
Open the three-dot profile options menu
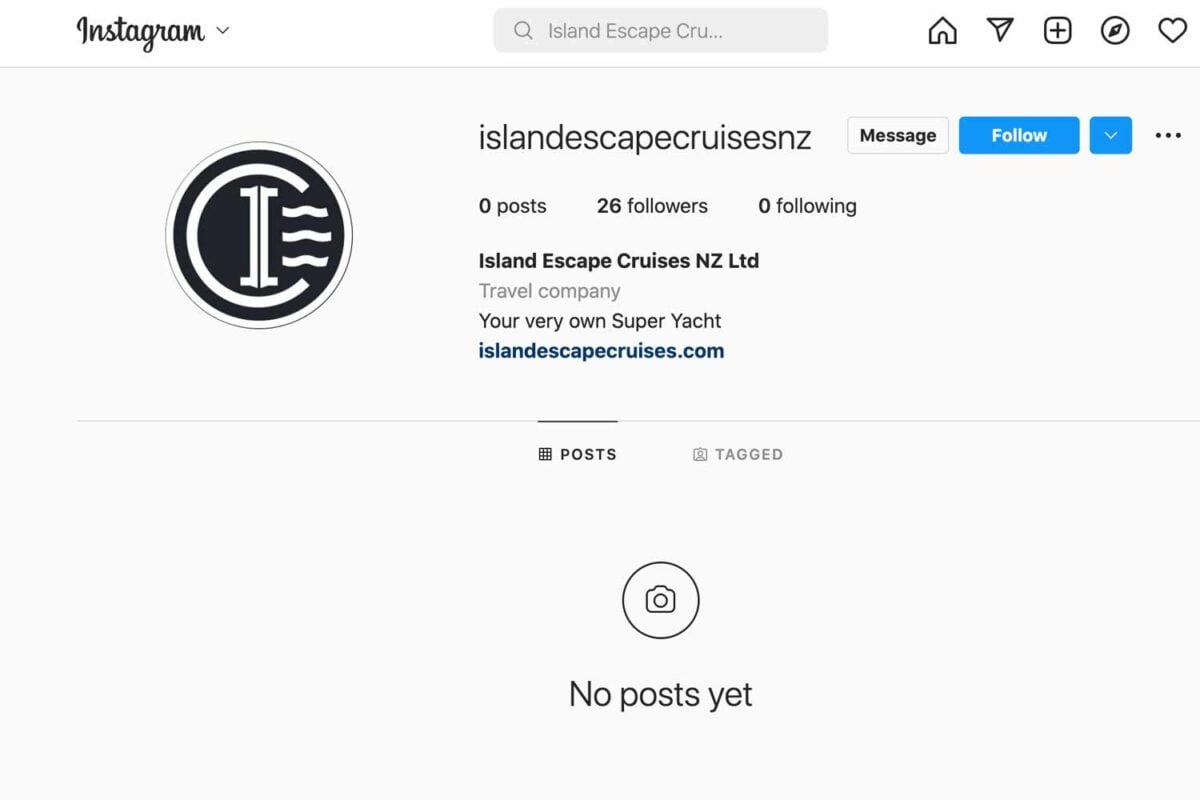[x=1168, y=136]
